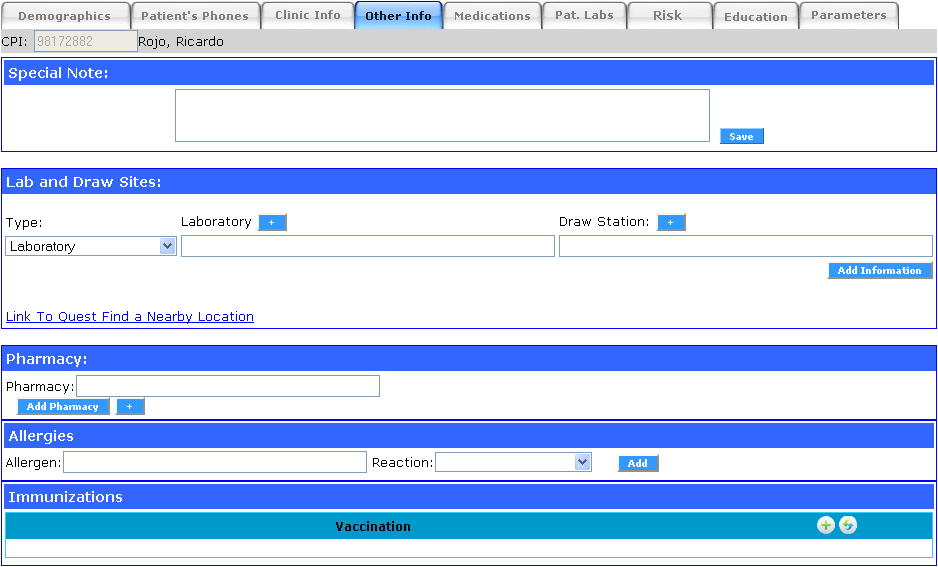Switch to the Parameters tab
The width and height of the screenshot is (938, 567).
coord(848,16)
